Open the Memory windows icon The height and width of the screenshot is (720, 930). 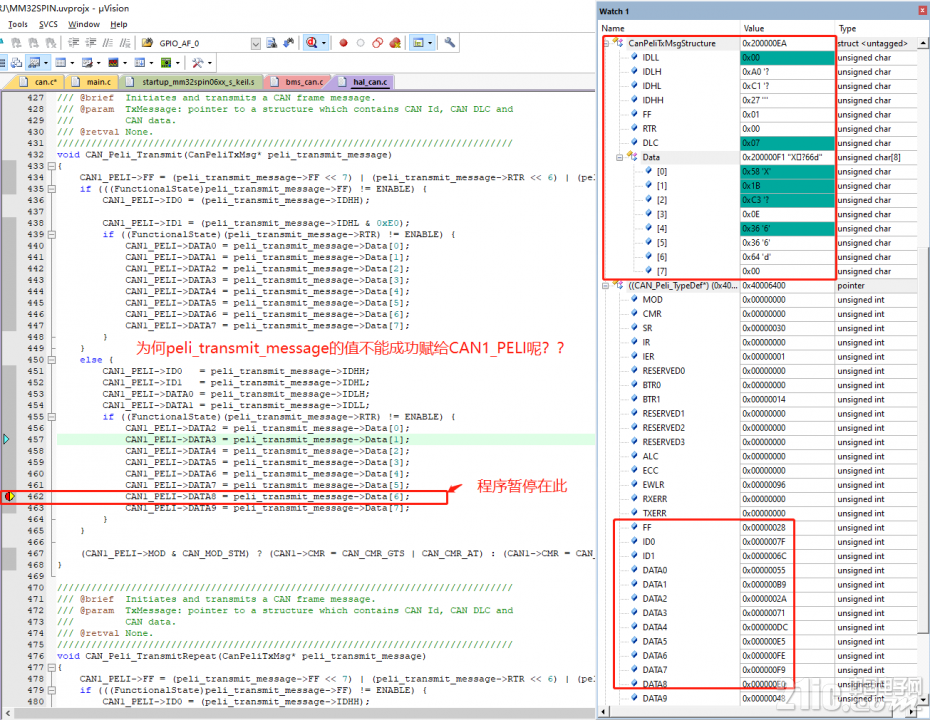pyautogui.click(x=60, y=62)
